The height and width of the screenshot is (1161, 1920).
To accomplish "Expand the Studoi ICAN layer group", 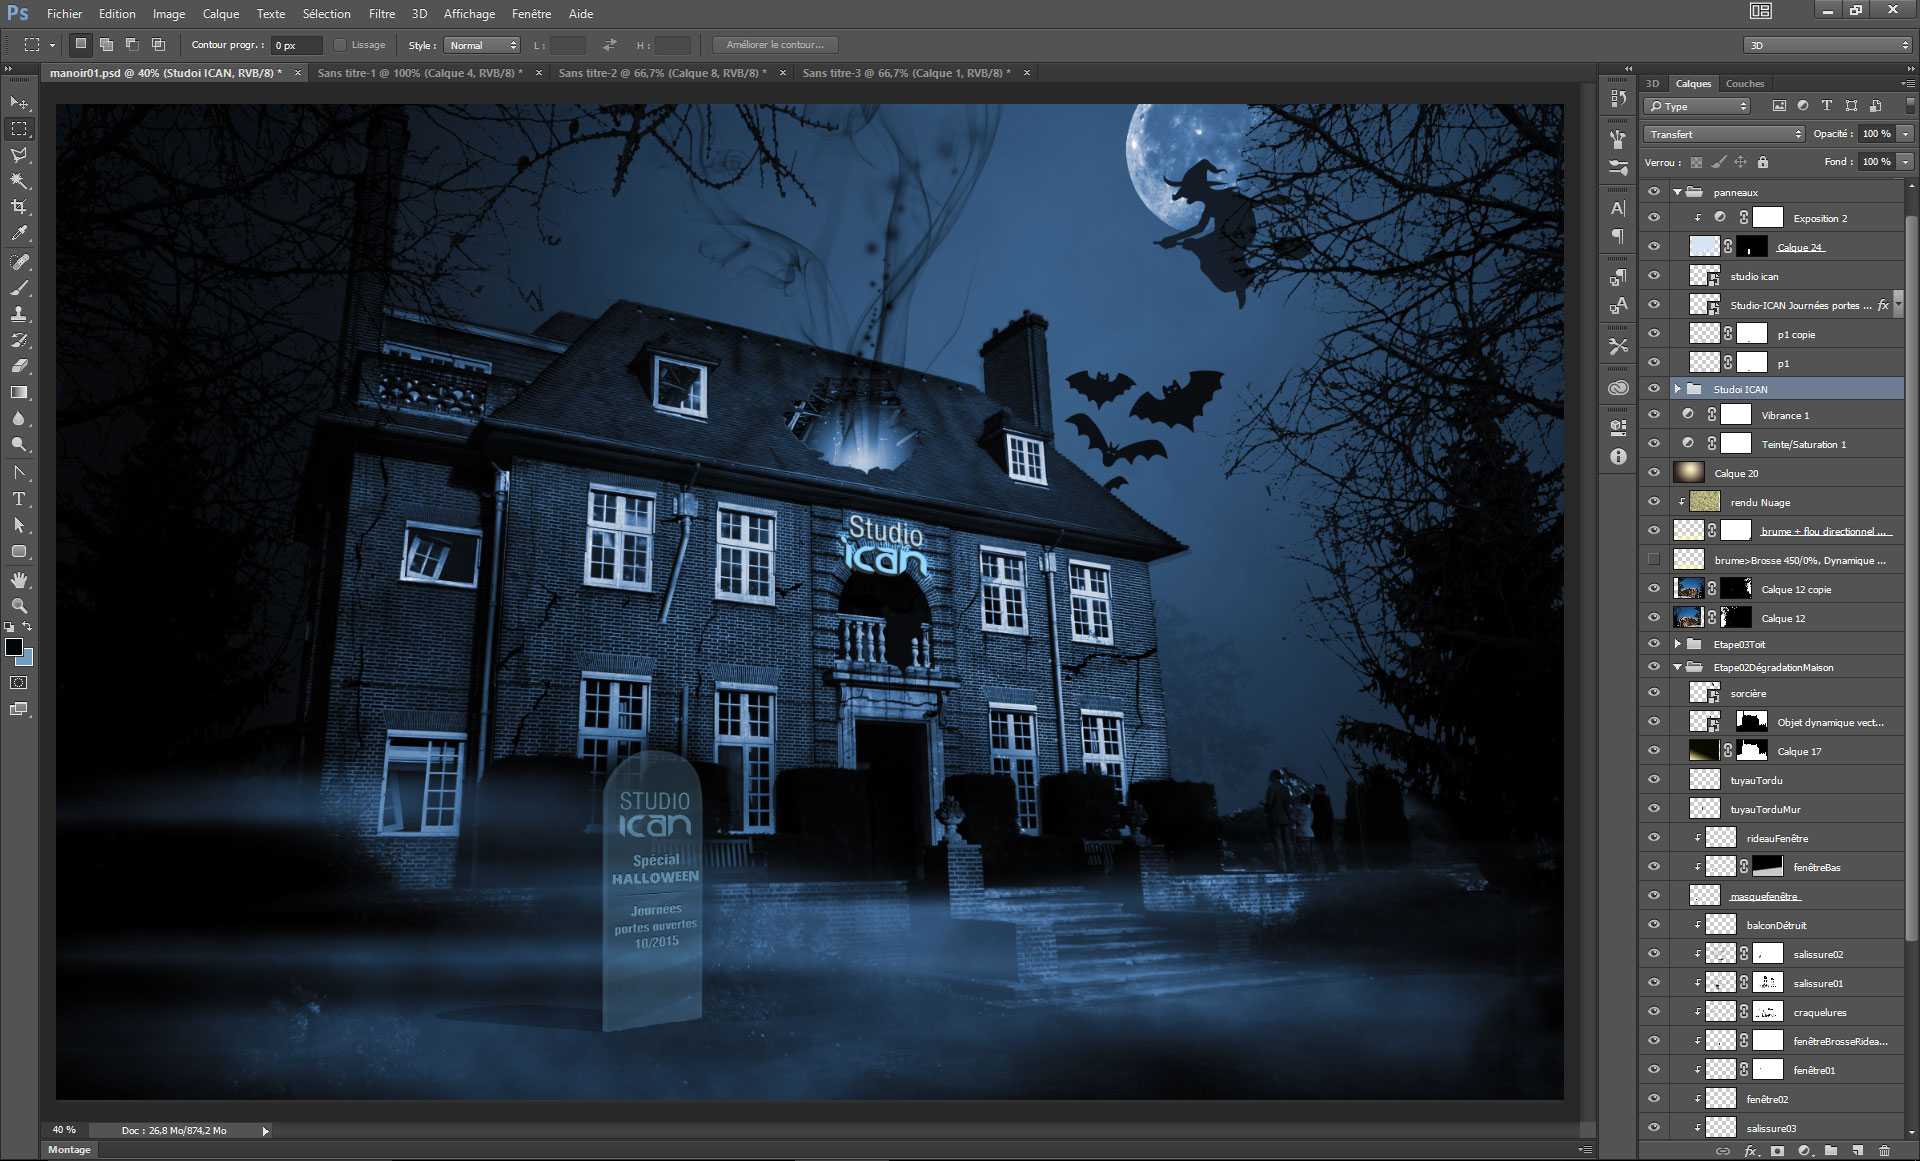I will pyautogui.click(x=1678, y=389).
